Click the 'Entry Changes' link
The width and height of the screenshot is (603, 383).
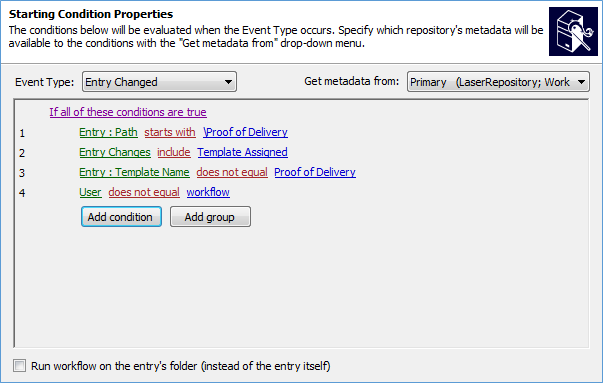tap(115, 152)
